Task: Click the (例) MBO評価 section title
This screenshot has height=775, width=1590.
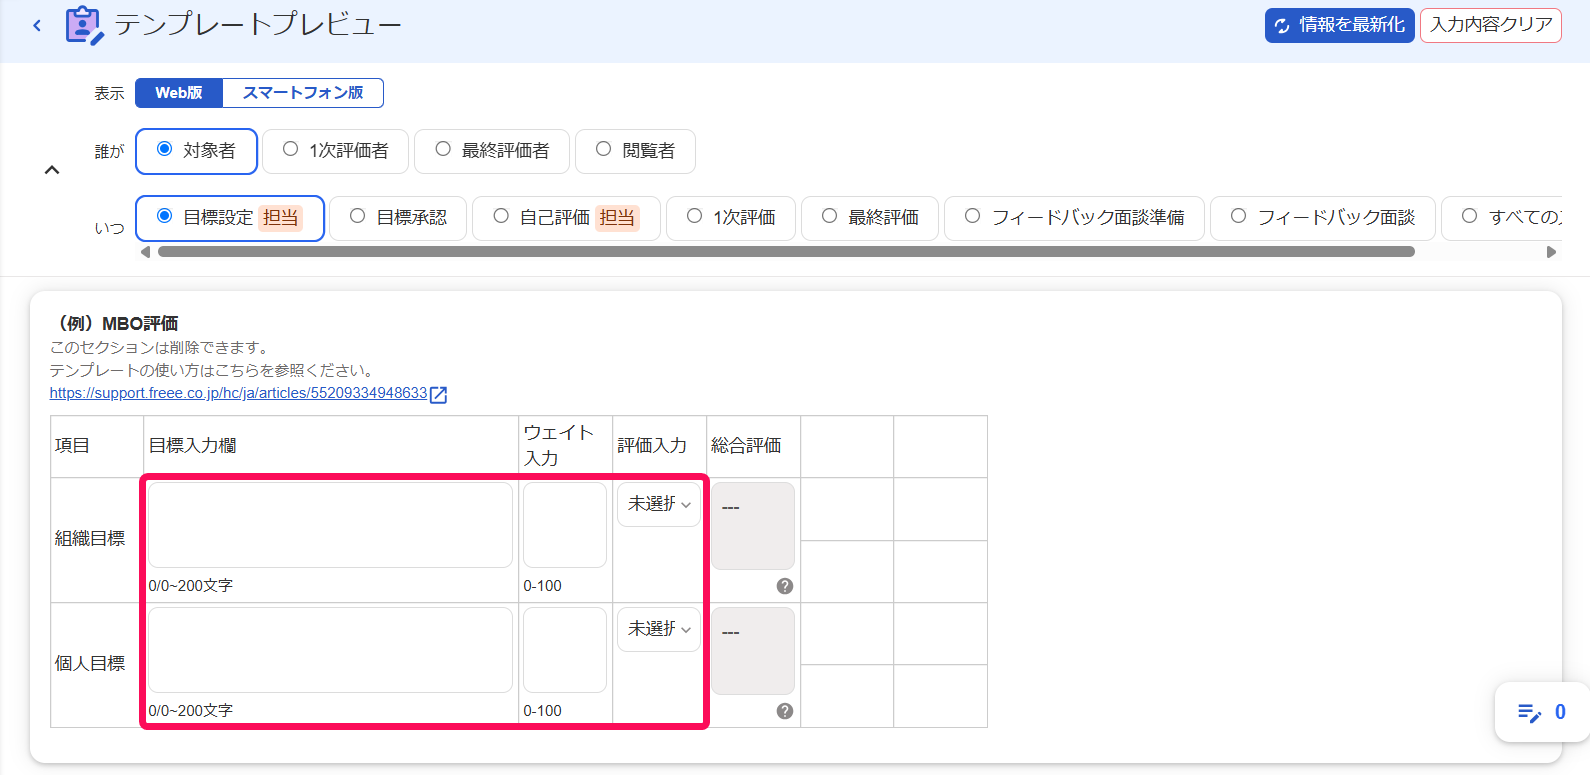Action: point(115,324)
